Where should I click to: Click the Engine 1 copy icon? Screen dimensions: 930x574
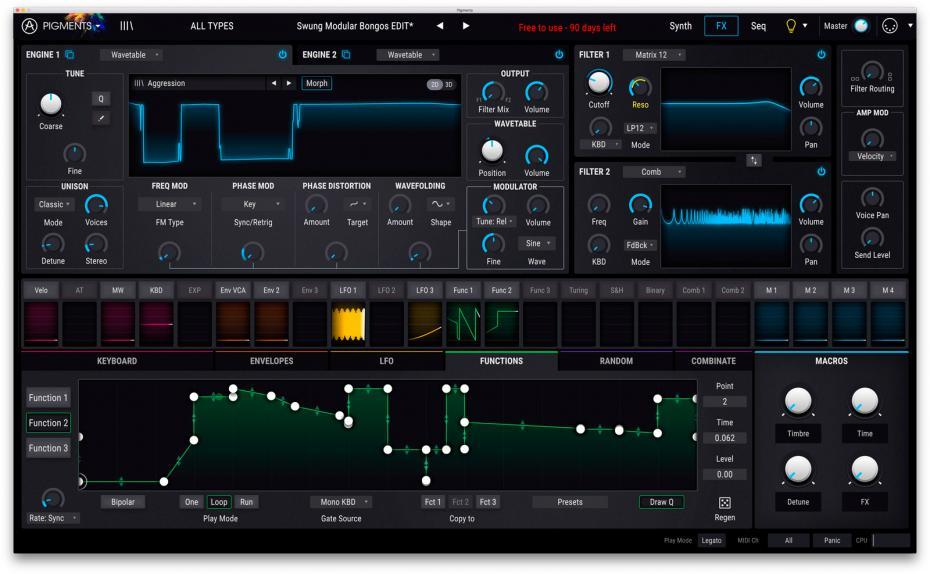pos(70,54)
